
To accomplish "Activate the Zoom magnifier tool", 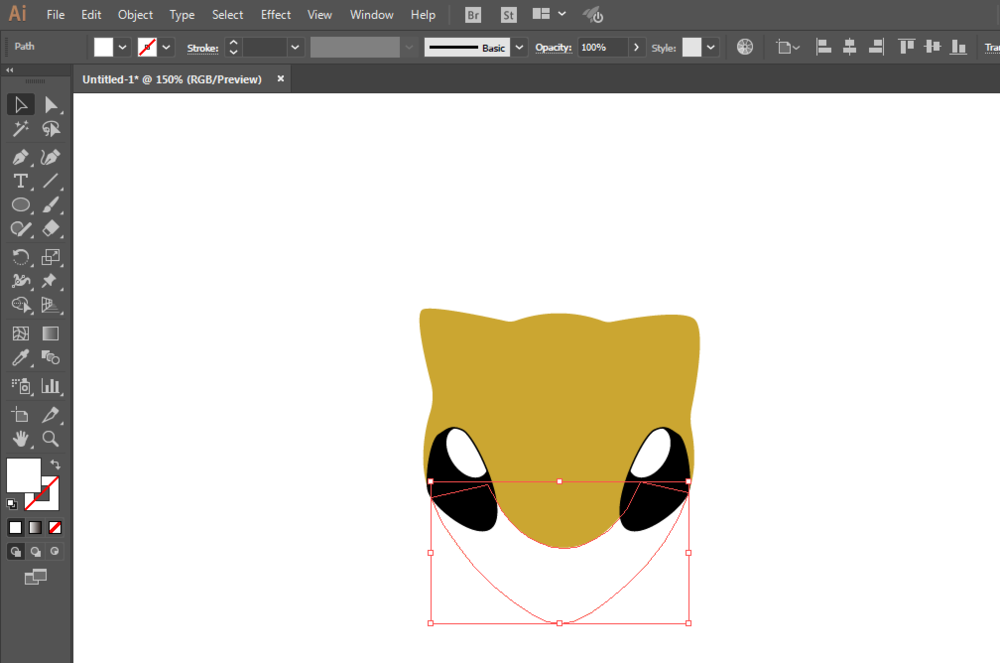I will [50, 438].
